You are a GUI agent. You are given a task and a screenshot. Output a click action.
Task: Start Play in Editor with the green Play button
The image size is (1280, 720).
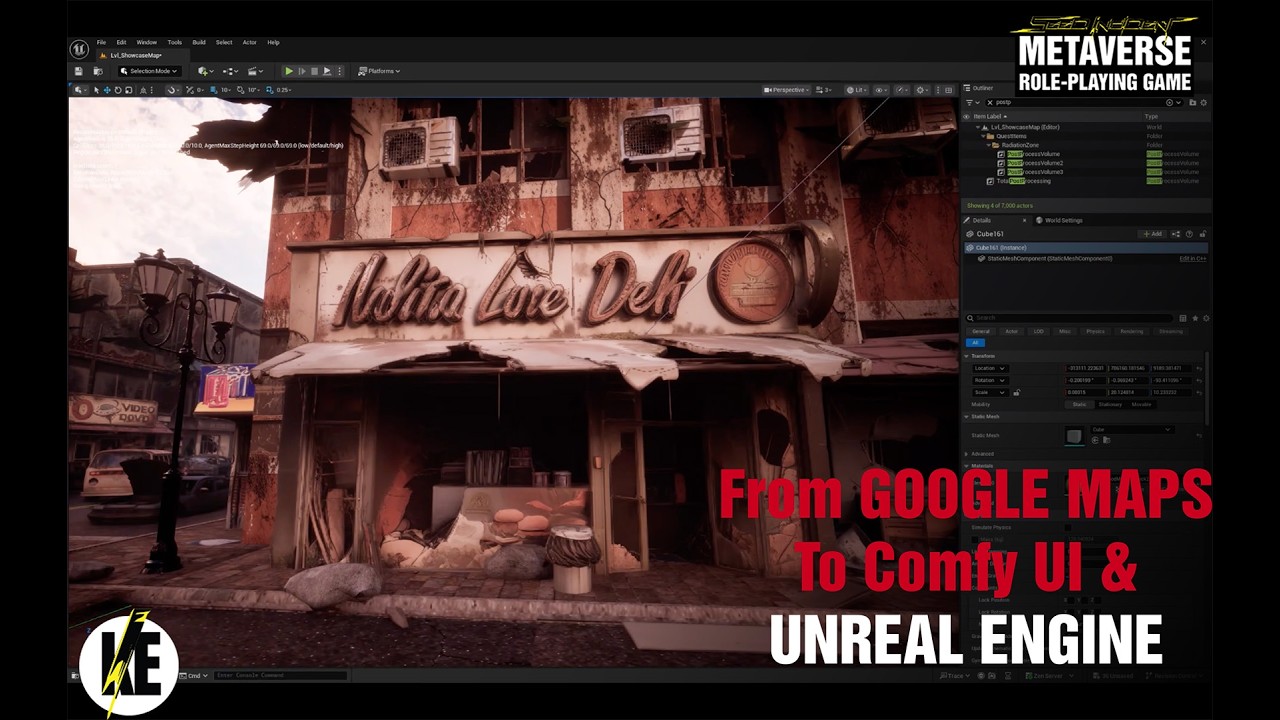pos(289,71)
